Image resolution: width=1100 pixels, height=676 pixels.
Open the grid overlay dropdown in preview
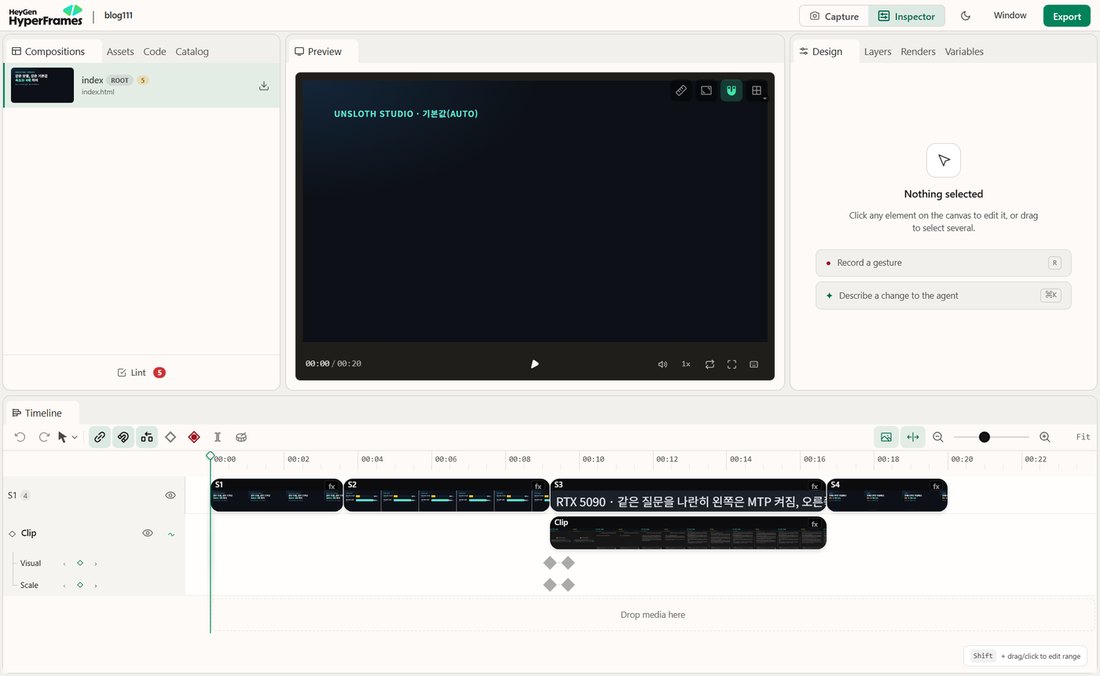coord(757,90)
